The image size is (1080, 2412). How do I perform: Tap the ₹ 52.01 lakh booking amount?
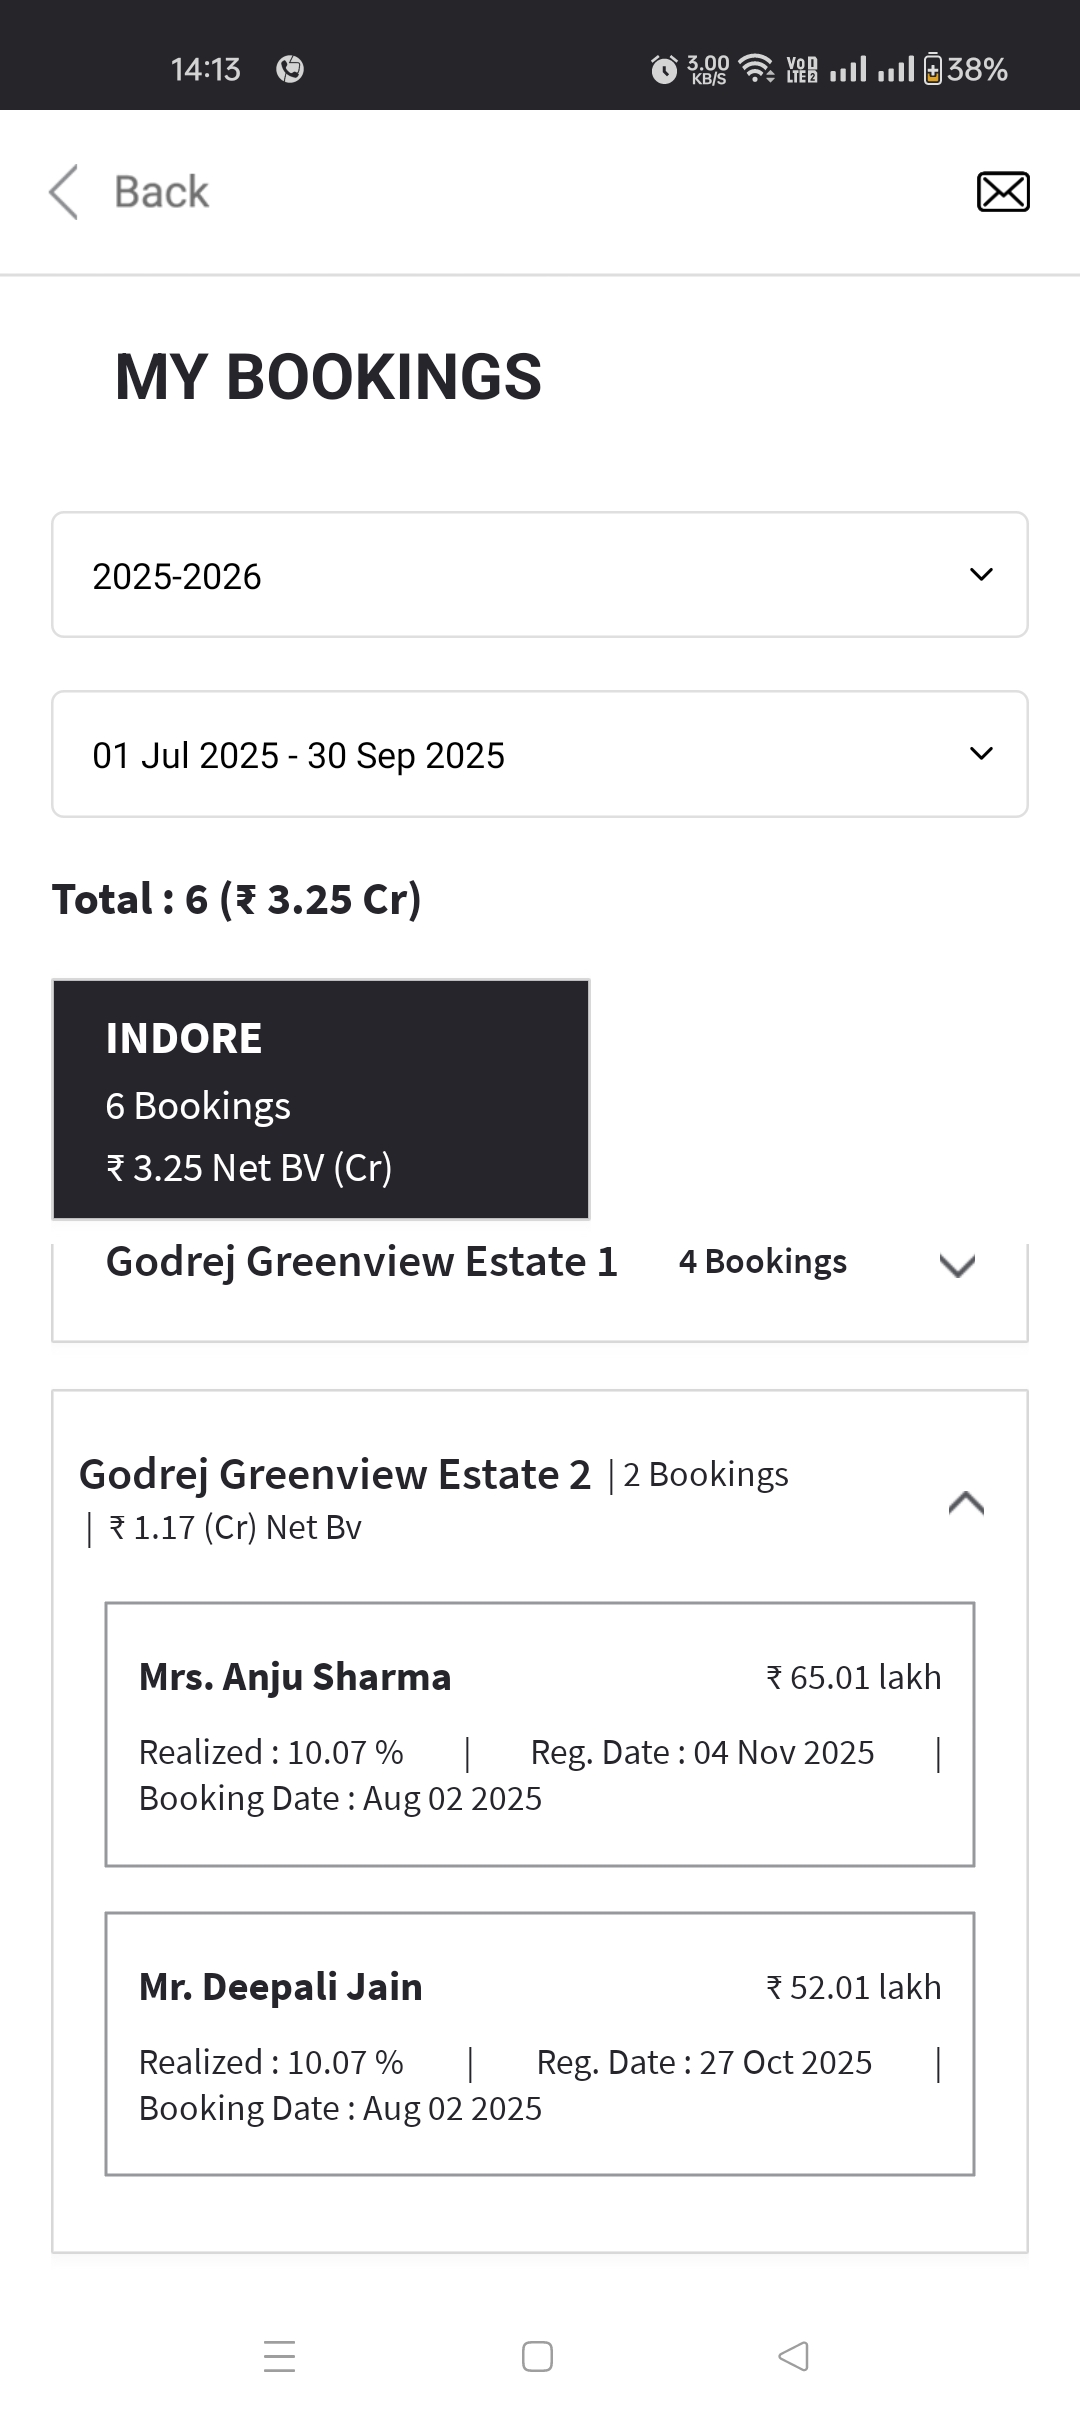click(x=853, y=1987)
